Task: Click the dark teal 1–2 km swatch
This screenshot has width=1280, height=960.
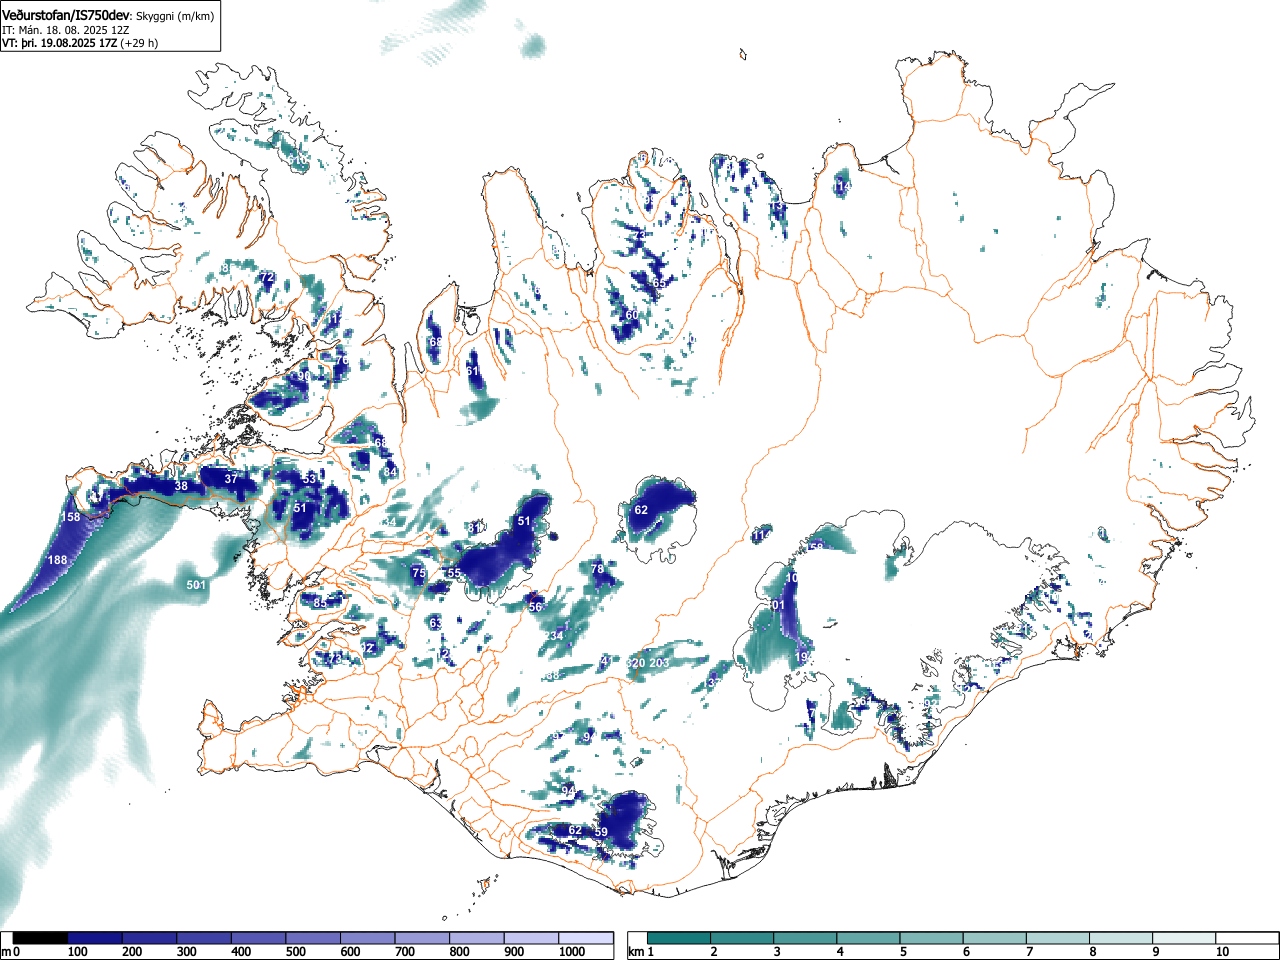Action: click(x=680, y=938)
